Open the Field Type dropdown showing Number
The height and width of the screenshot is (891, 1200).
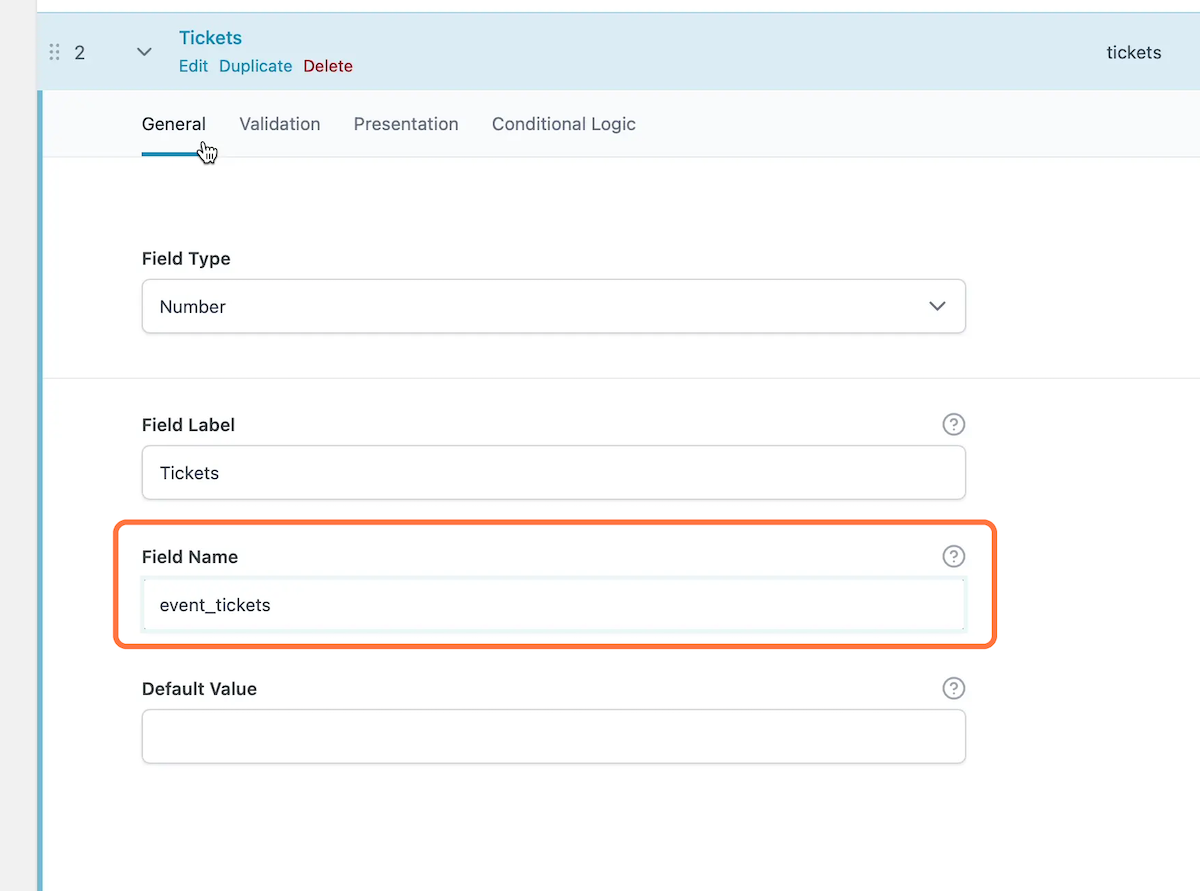click(554, 306)
